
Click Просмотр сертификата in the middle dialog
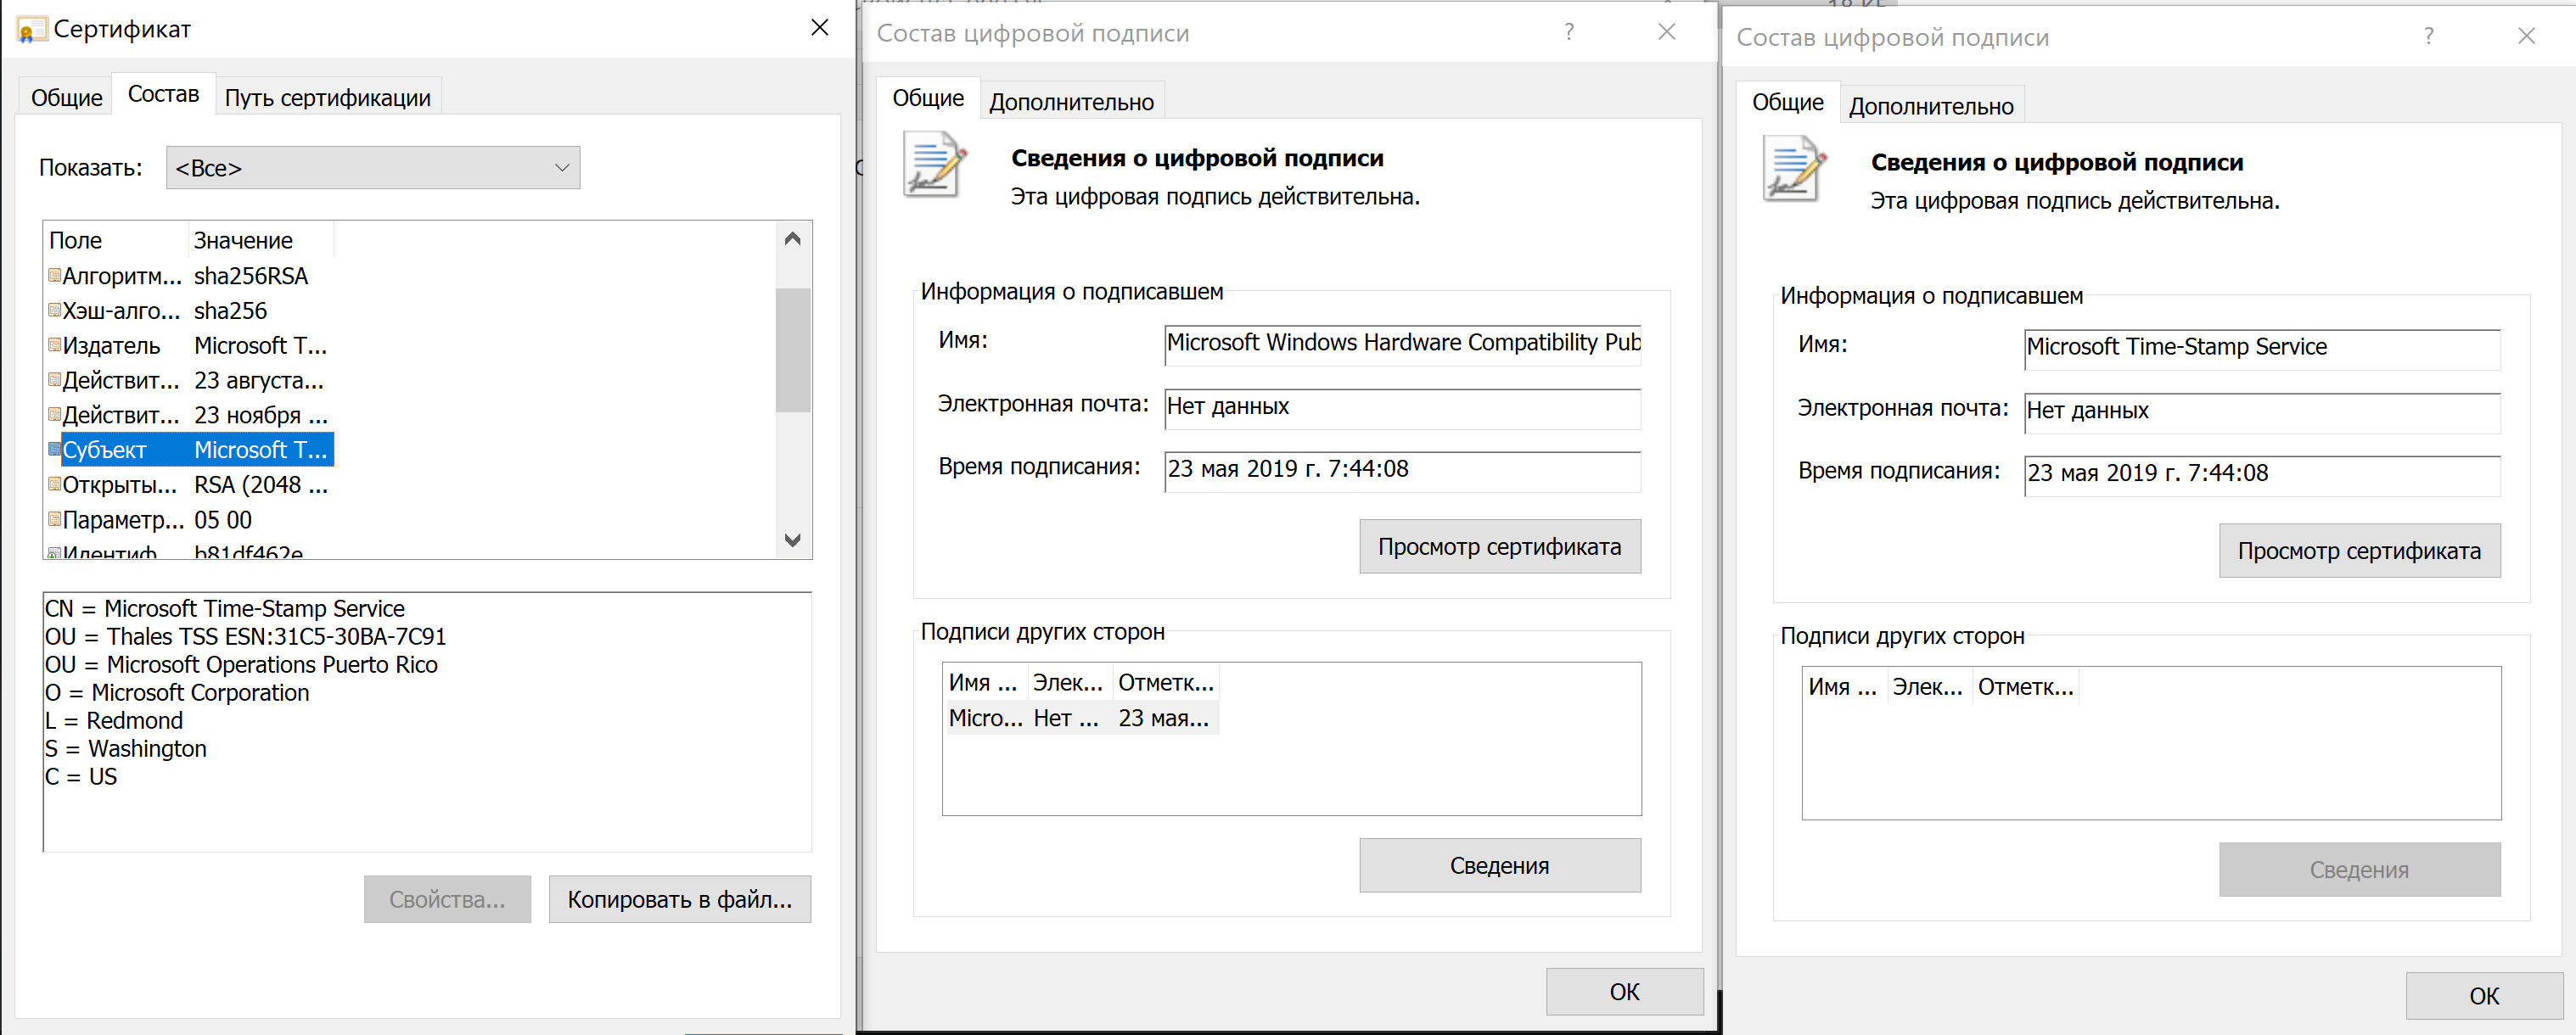[1500, 546]
